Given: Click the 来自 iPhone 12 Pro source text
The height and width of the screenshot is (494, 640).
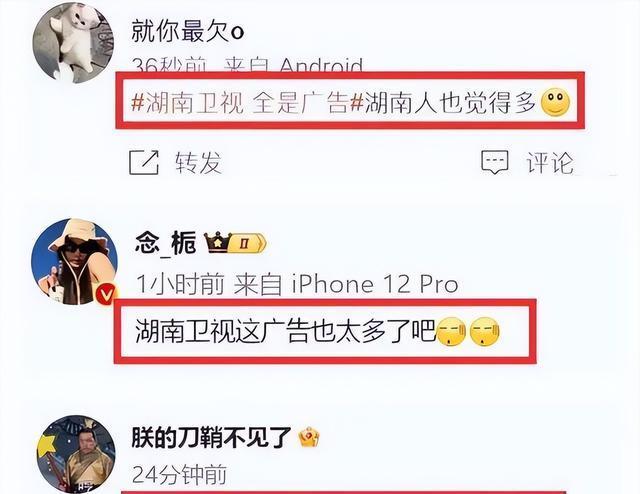Looking at the screenshot, I should pyautogui.click(x=346, y=284).
